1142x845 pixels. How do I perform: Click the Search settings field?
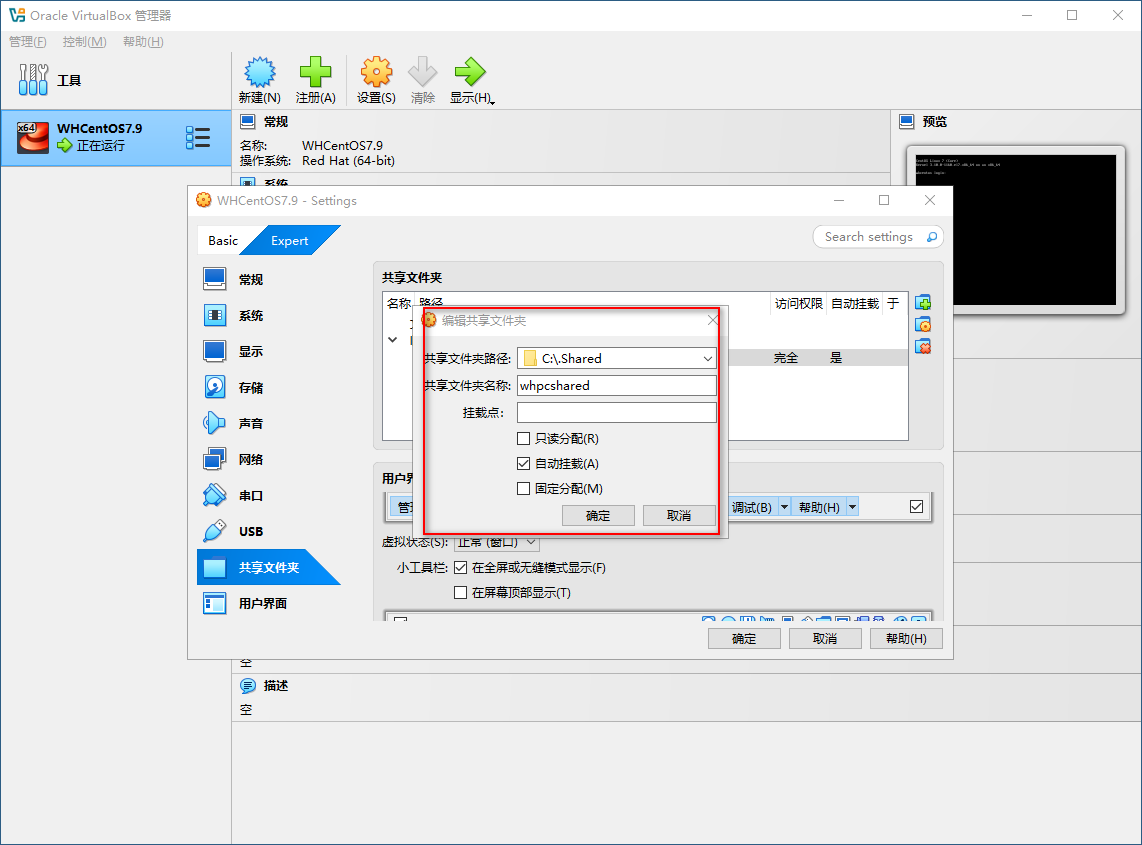point(878,237)
